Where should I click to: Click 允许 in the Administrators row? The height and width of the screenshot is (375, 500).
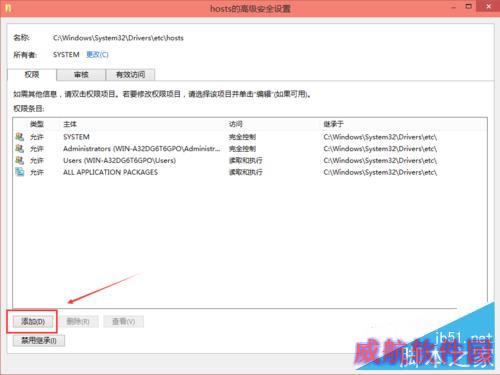(37, 149)
